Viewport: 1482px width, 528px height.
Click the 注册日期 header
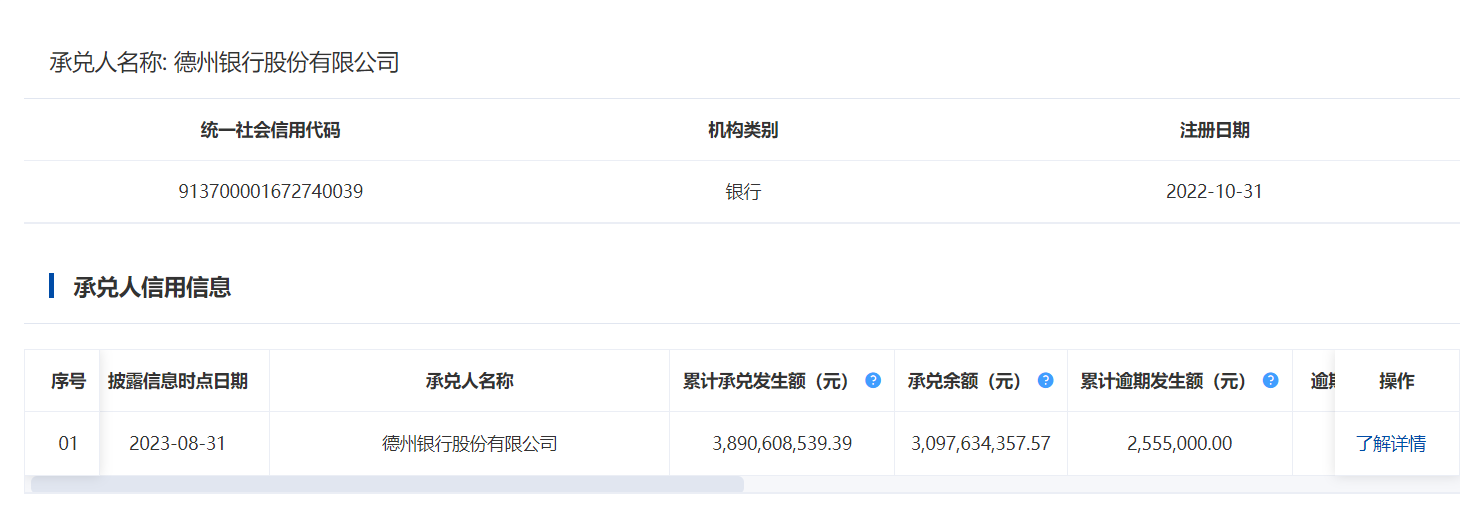point(1214,130)
